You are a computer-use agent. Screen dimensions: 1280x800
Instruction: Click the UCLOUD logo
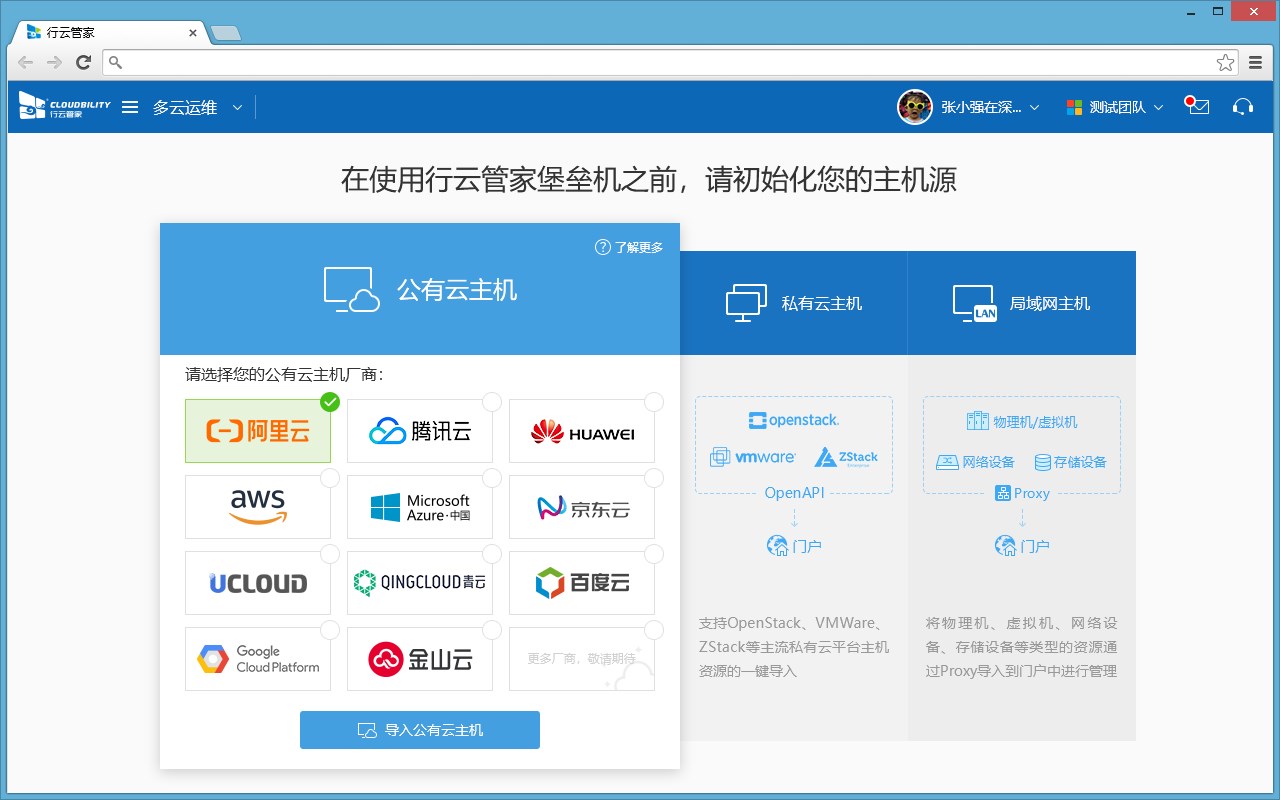point(258,583)
